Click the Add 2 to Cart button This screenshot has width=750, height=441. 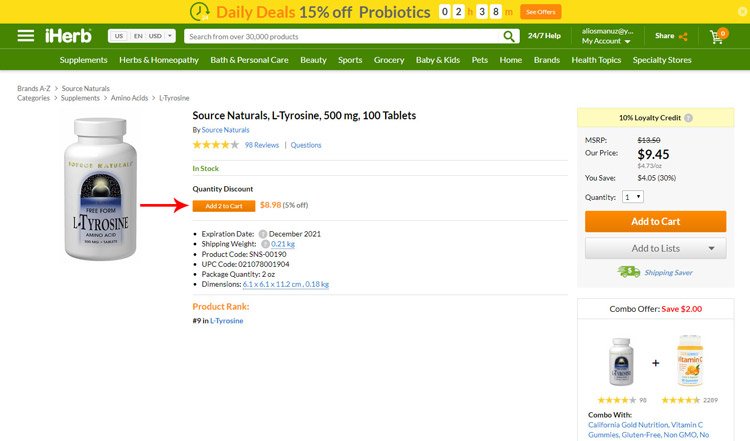[224, 206]
